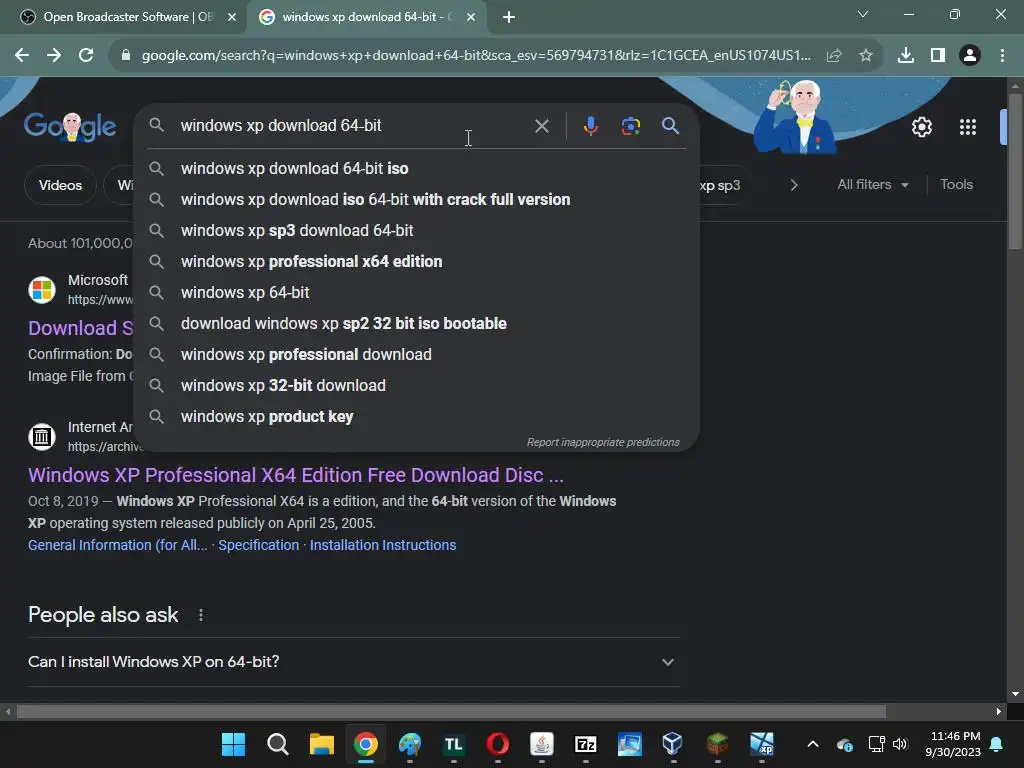1024x768 pixels.
Task: Open VirtualBox from taskbar
Action: coord(673,744)
